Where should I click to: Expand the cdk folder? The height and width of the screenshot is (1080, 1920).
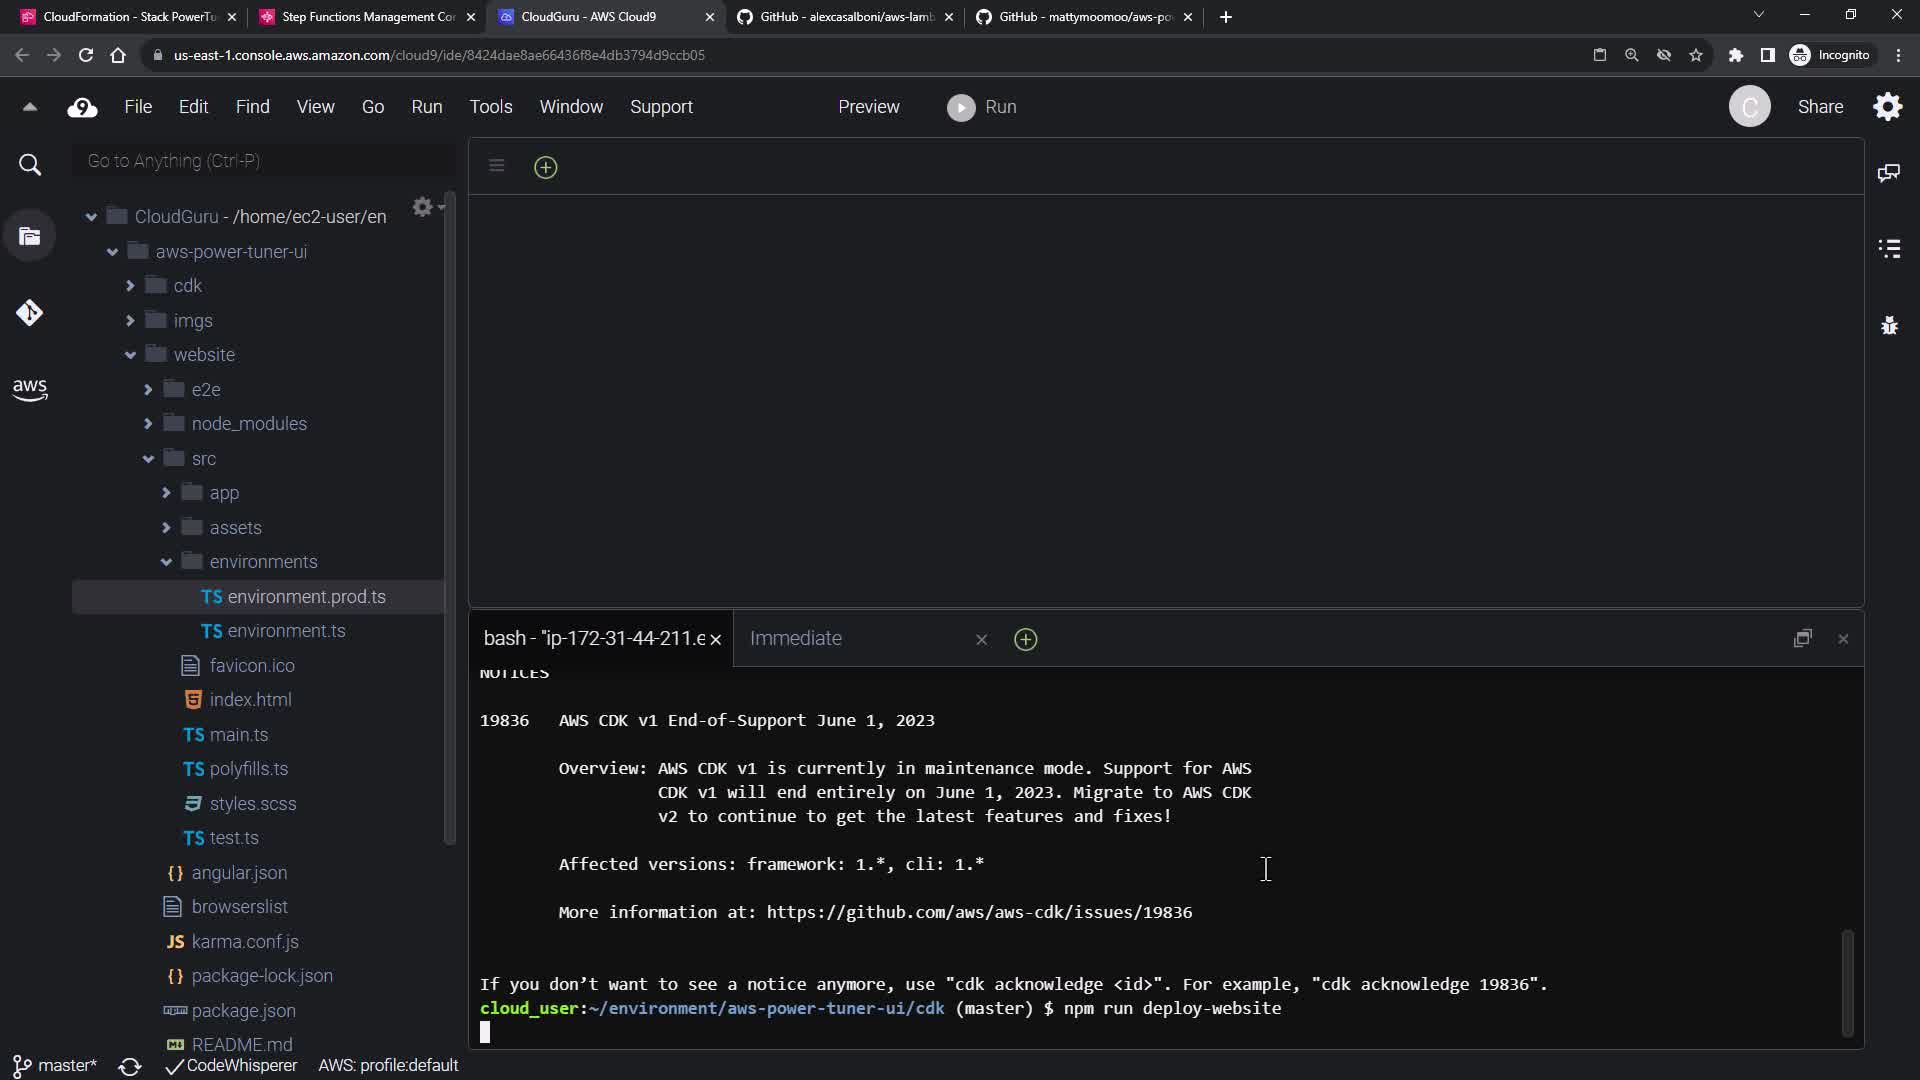point(130,286)
